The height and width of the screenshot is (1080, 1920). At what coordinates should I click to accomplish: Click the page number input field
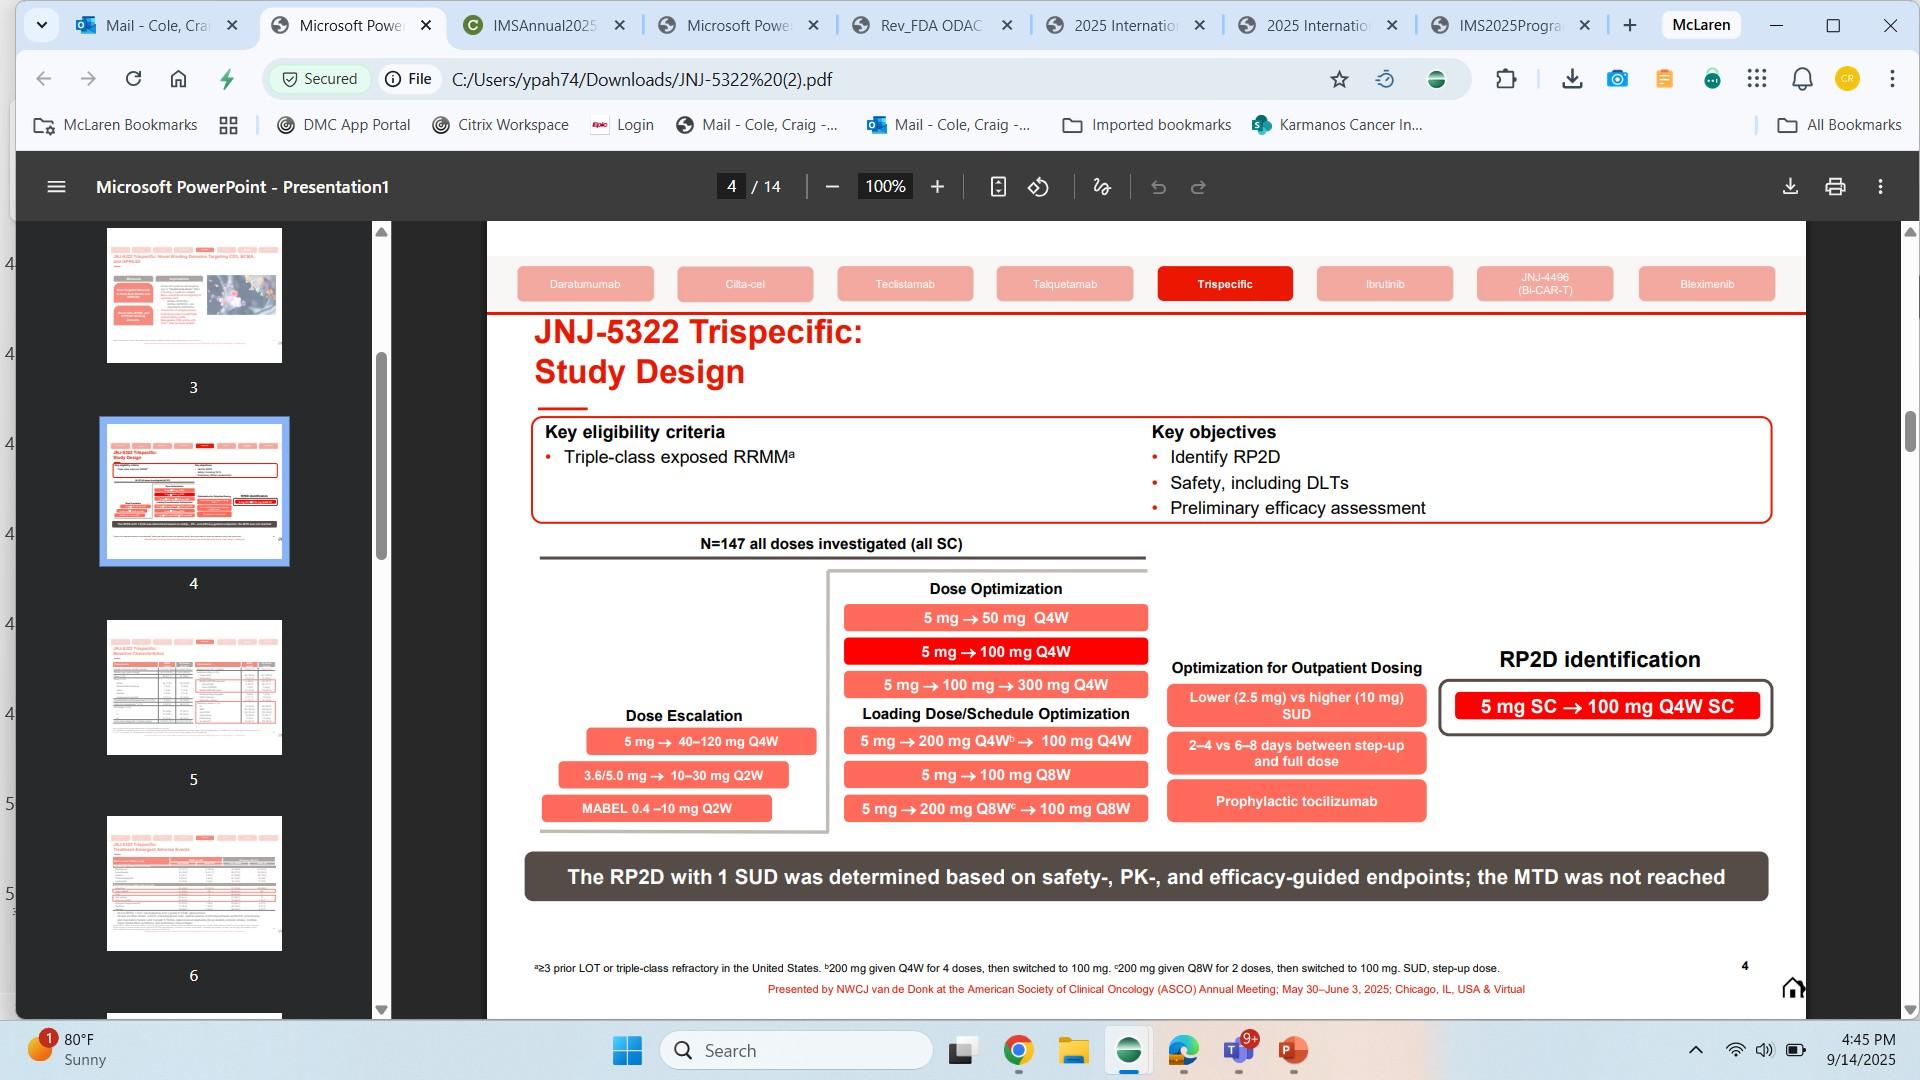pos(731,187)
